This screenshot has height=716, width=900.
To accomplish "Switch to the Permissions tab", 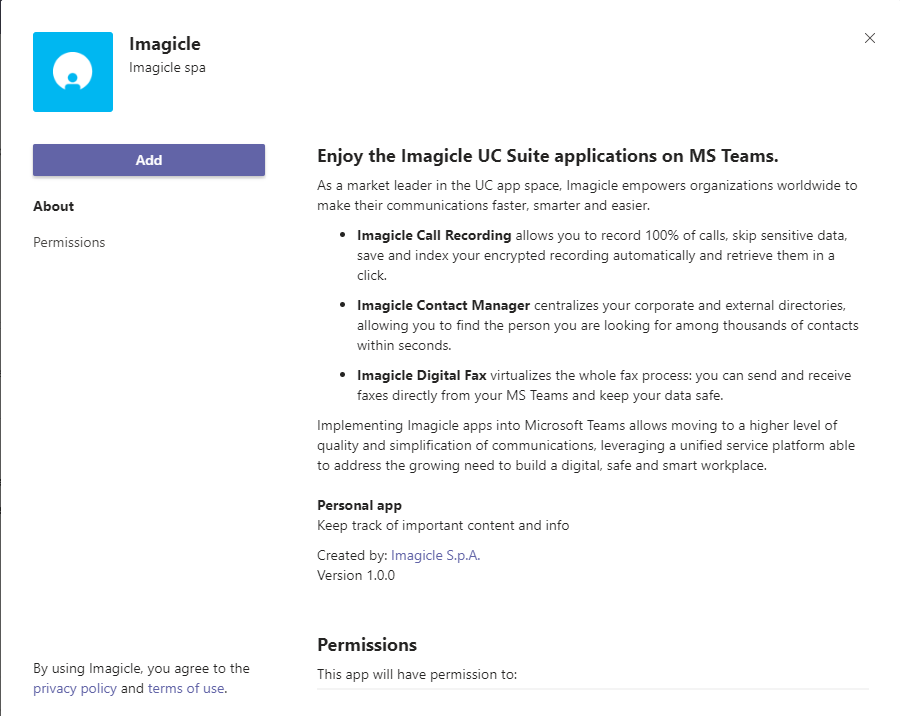I will [x=69, y=242].
